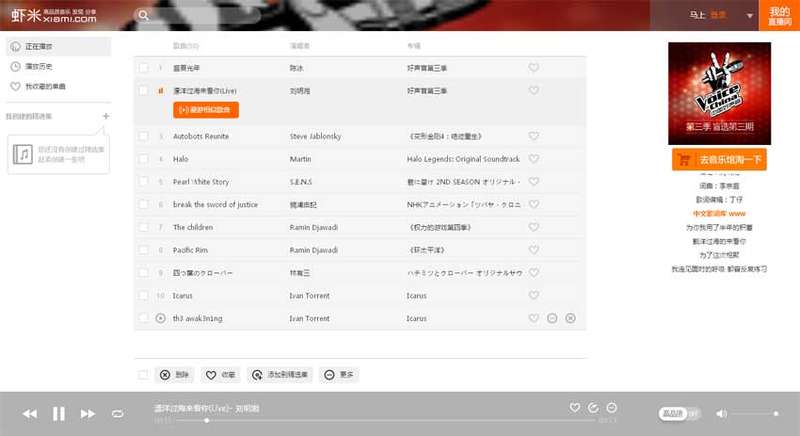This screenshot has height=436, width=800.
Task: Switch the high quality audio toggle
Action: point(679,413)
